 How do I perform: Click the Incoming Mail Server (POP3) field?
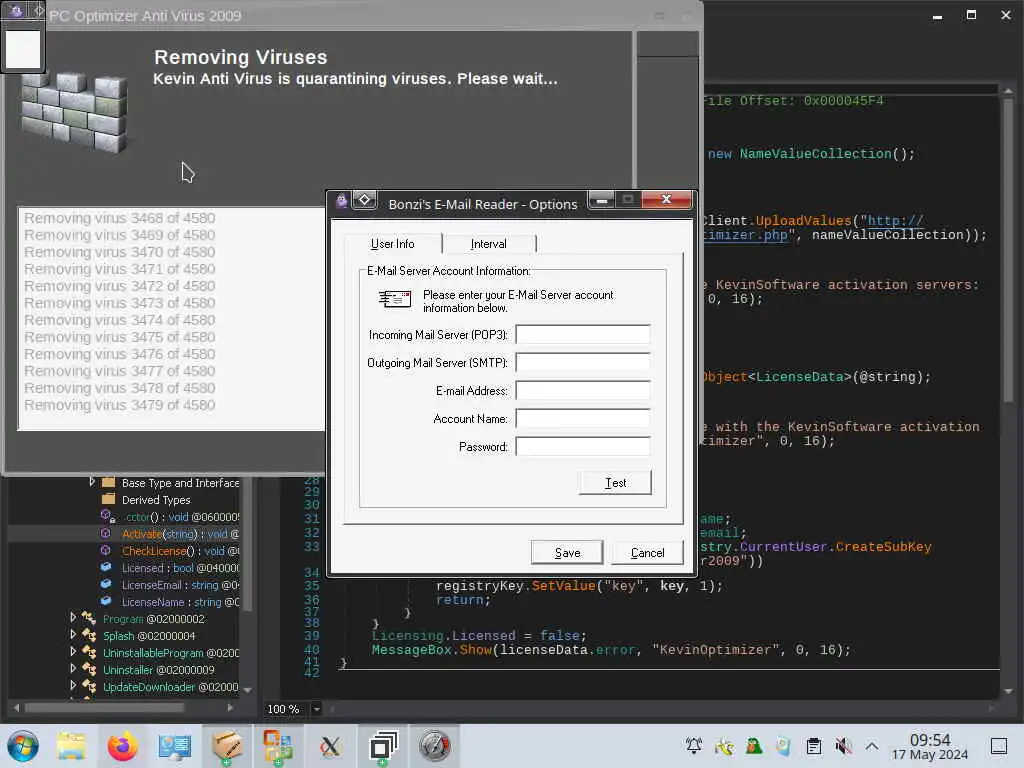(583, 334)
